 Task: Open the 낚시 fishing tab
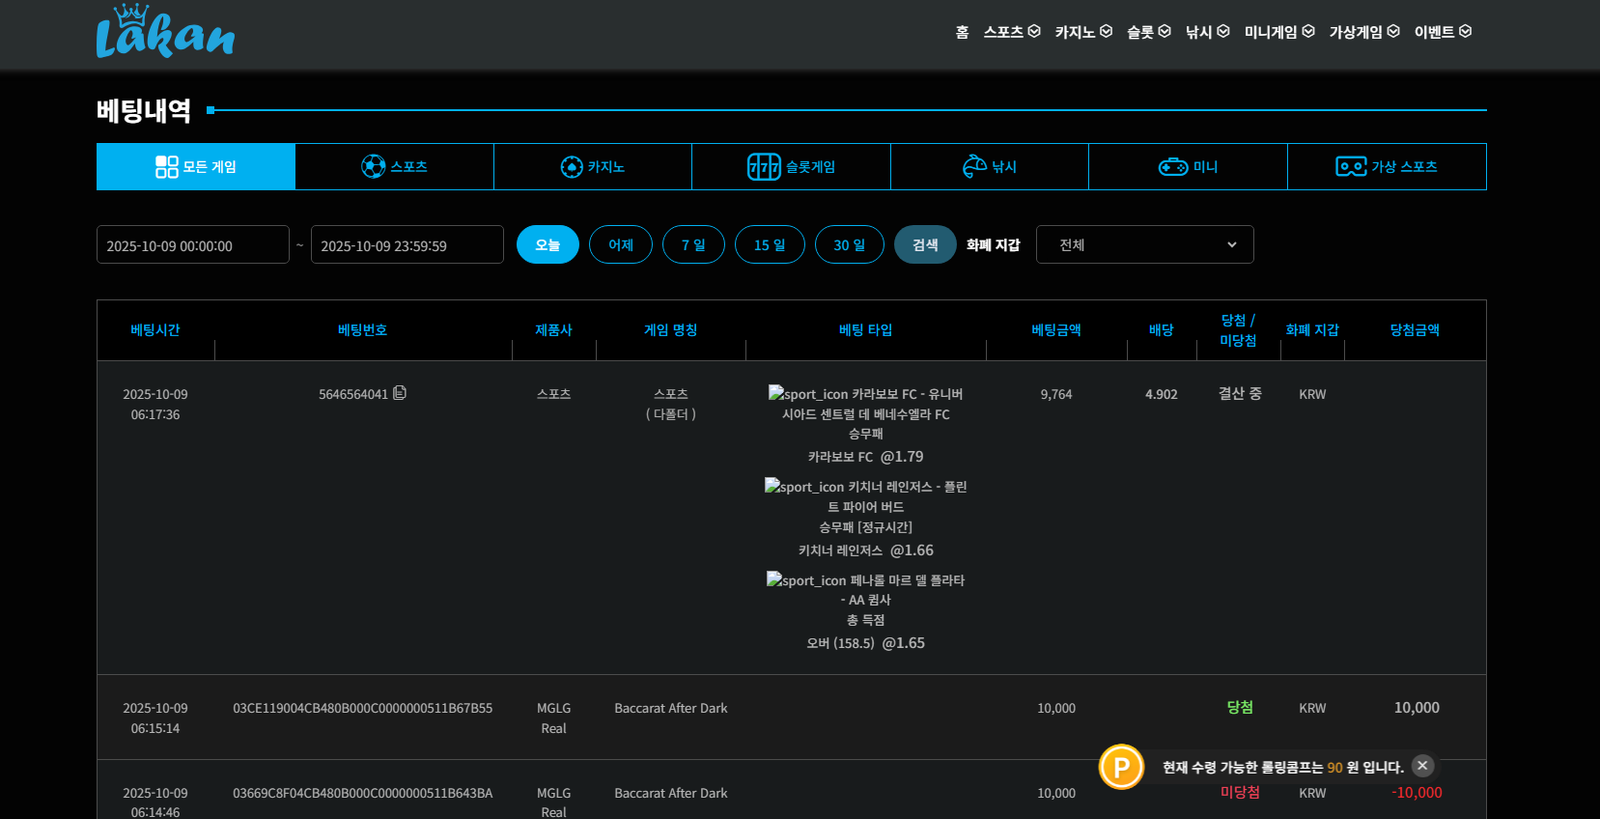989,167
